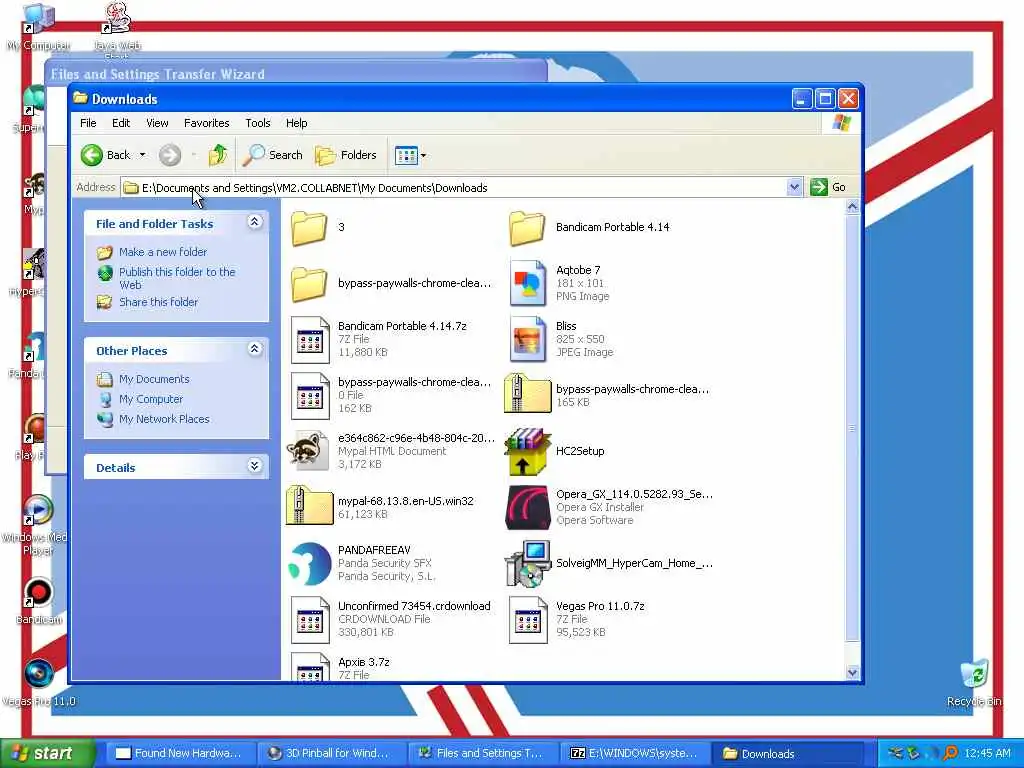
Task: Go to My Documents in Other Places
Action: [154, 379]
